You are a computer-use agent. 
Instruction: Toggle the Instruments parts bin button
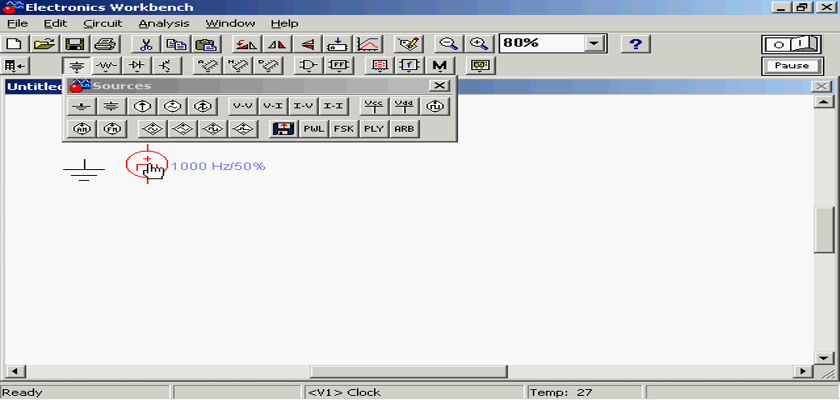coord(482,66)
